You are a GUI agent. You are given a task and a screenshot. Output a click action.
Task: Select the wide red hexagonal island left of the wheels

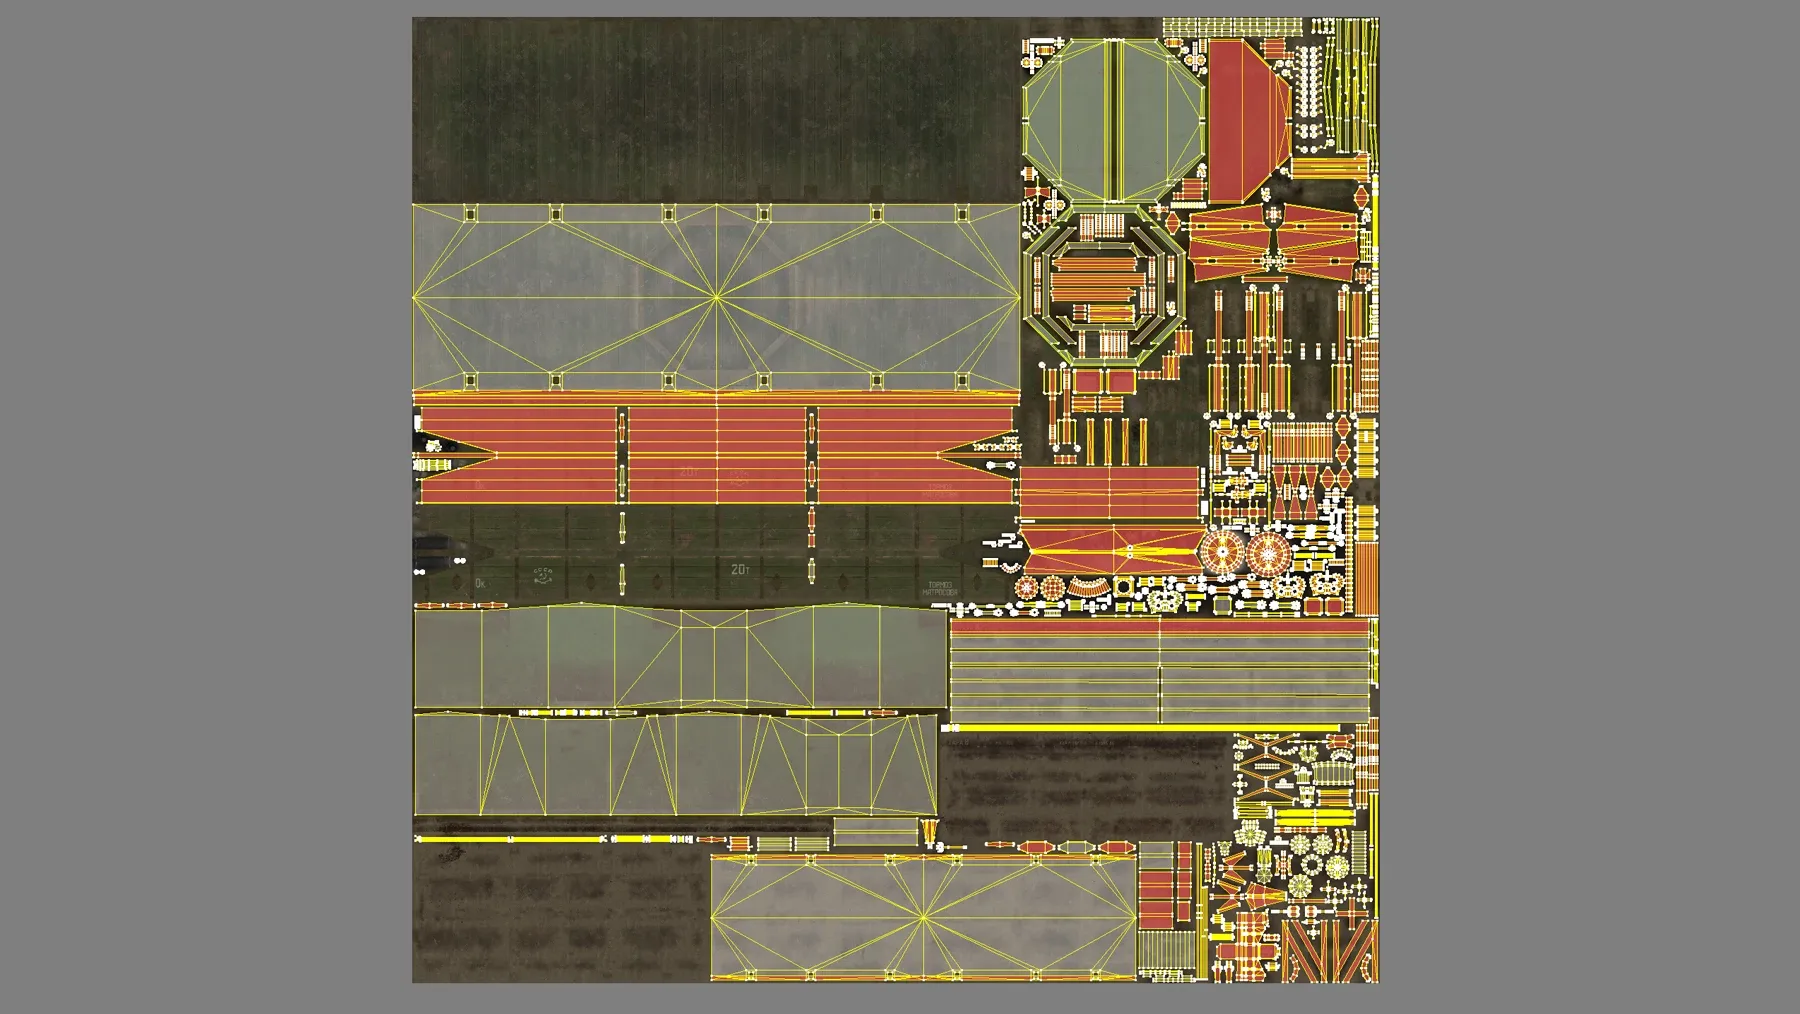pyautogui.click(x=1112, y=550)
